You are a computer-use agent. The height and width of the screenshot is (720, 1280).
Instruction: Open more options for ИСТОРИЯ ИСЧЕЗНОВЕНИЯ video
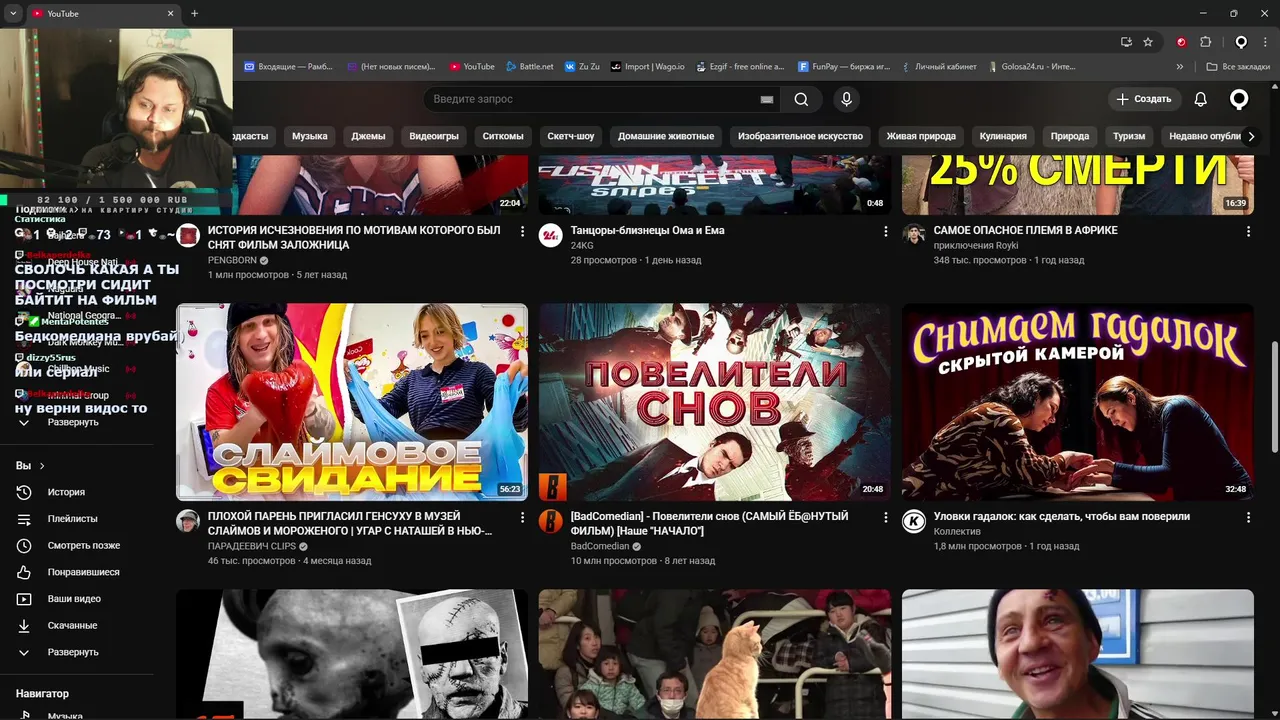pyautogui.click(x=522, y=231)
